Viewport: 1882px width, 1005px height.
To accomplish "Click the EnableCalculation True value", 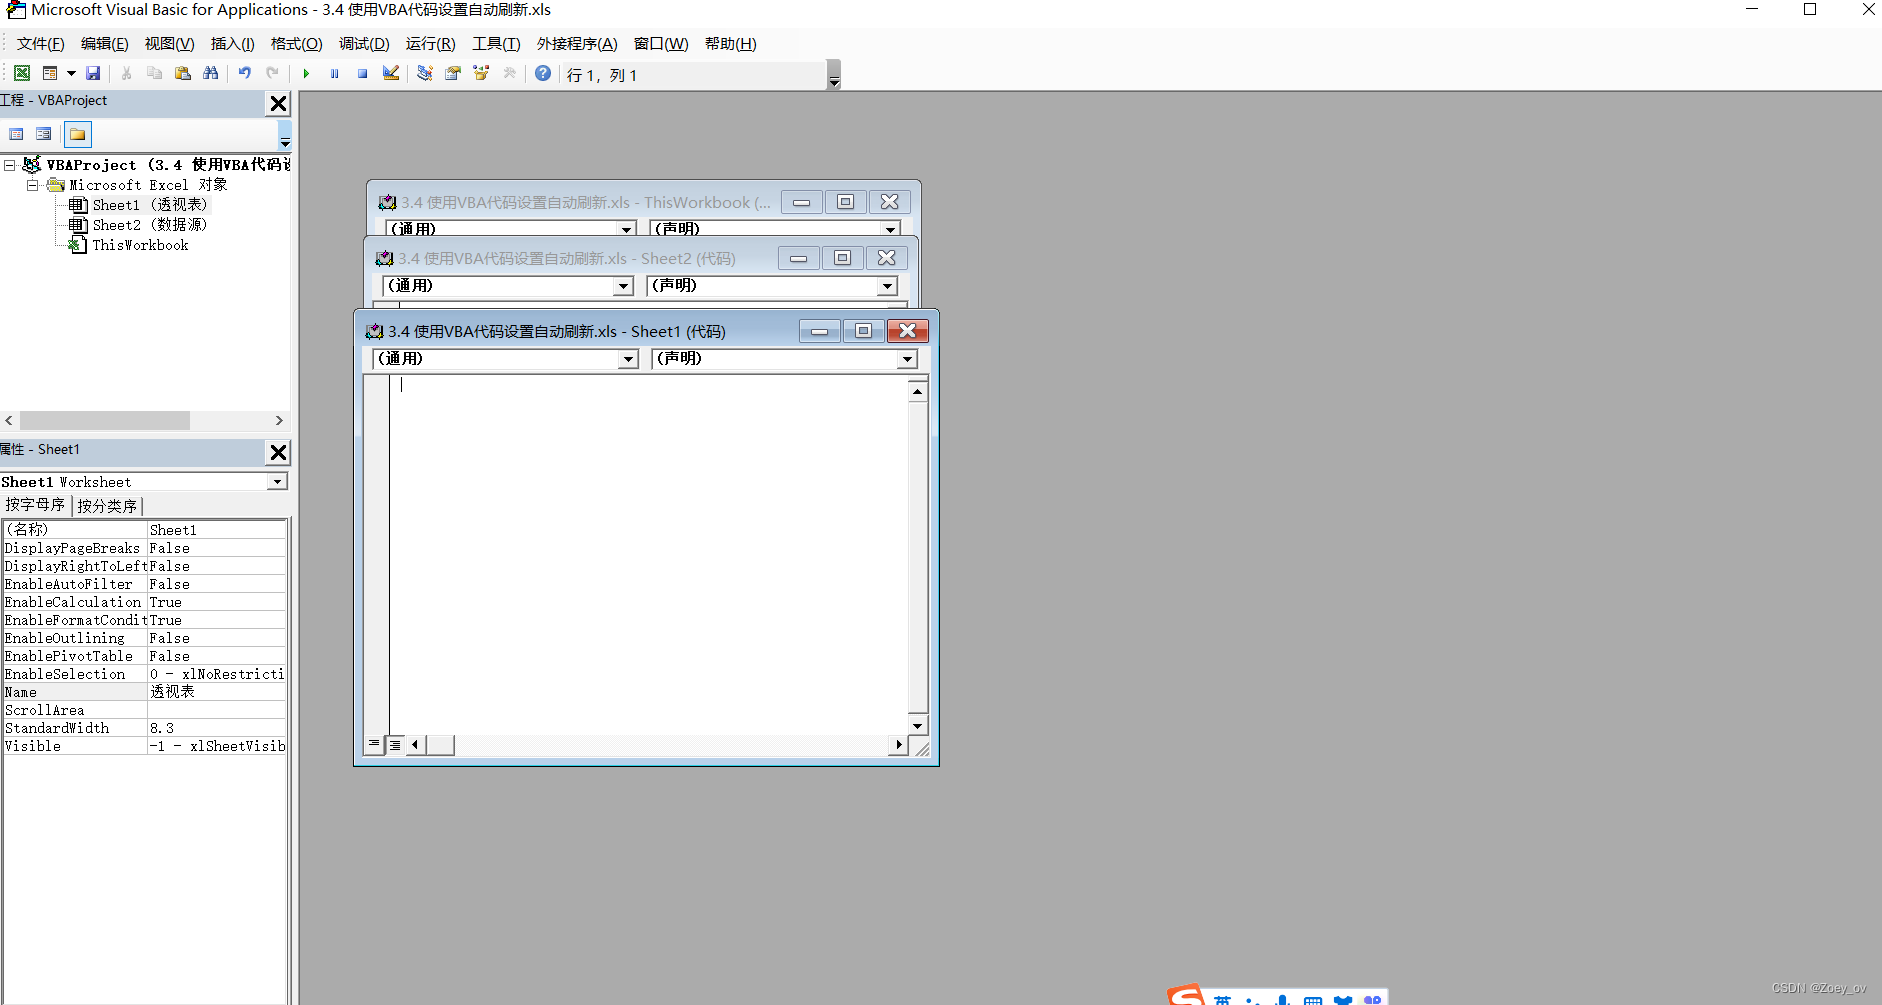I will (x=216, y=602).
